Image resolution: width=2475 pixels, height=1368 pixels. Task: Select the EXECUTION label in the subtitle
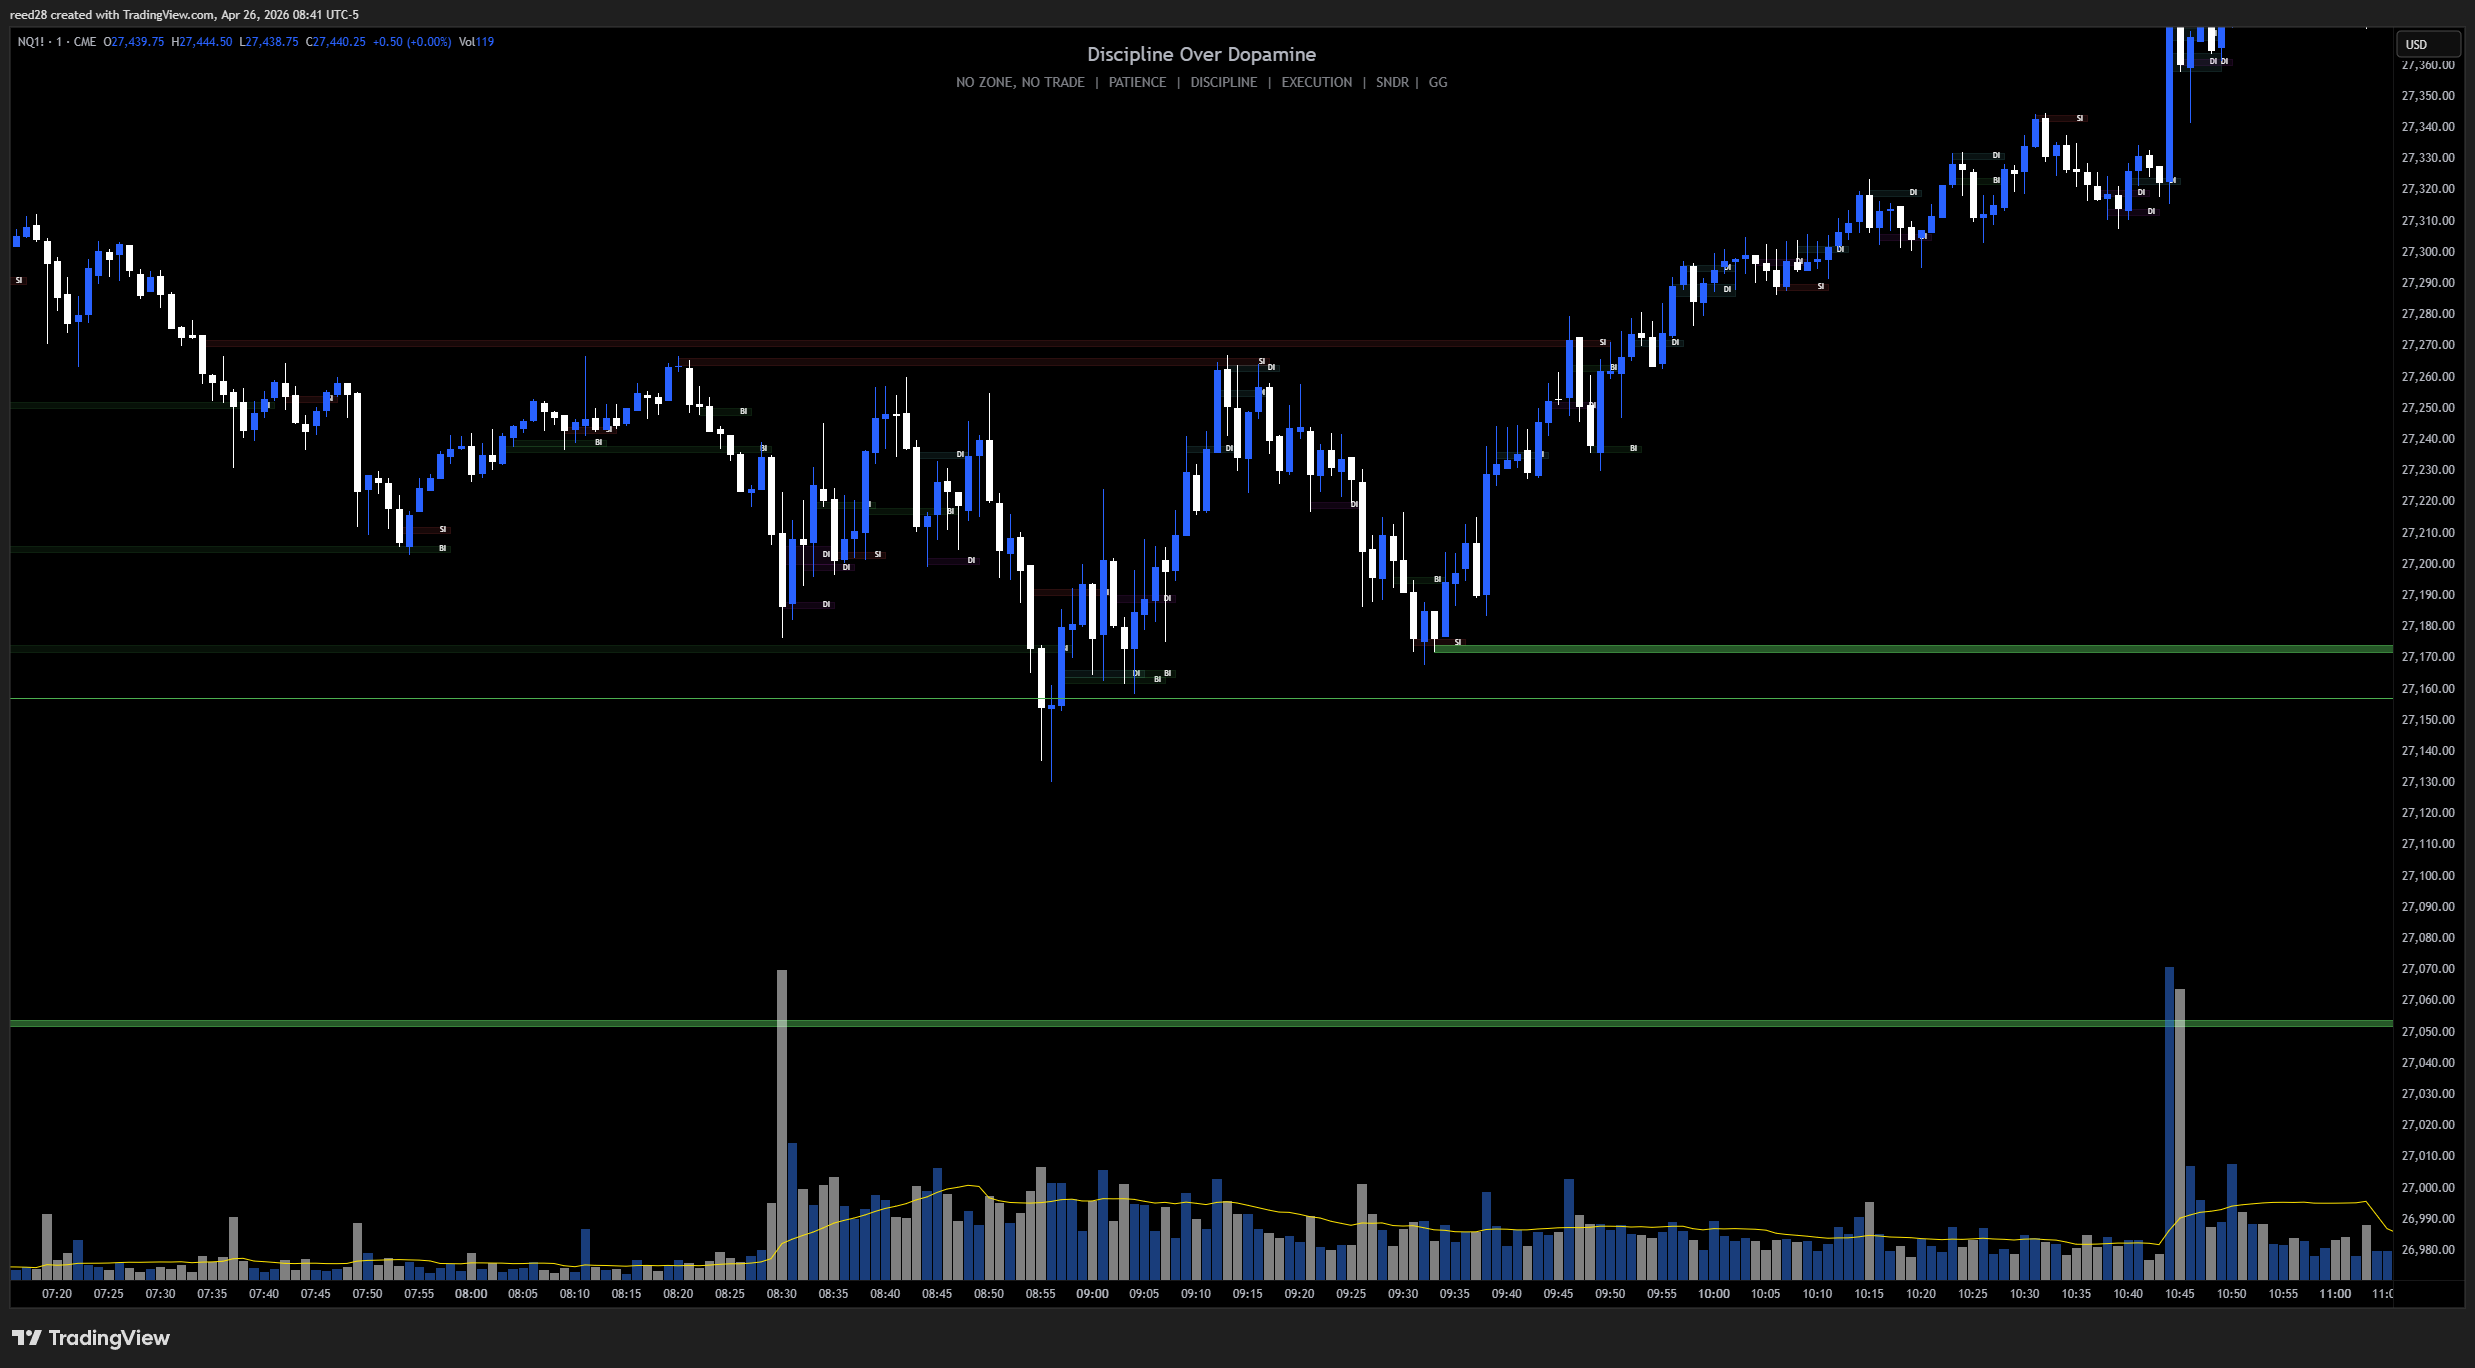1316,82
